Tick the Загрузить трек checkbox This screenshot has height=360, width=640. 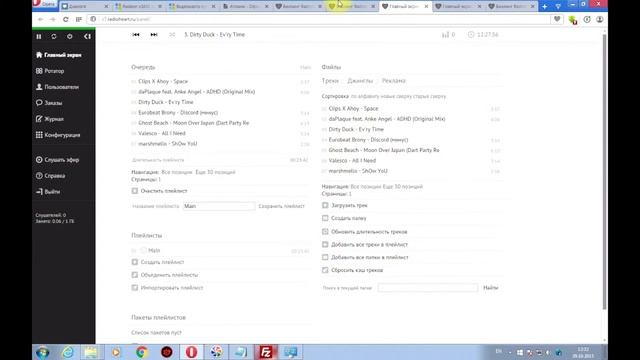[x=325, y=205]
